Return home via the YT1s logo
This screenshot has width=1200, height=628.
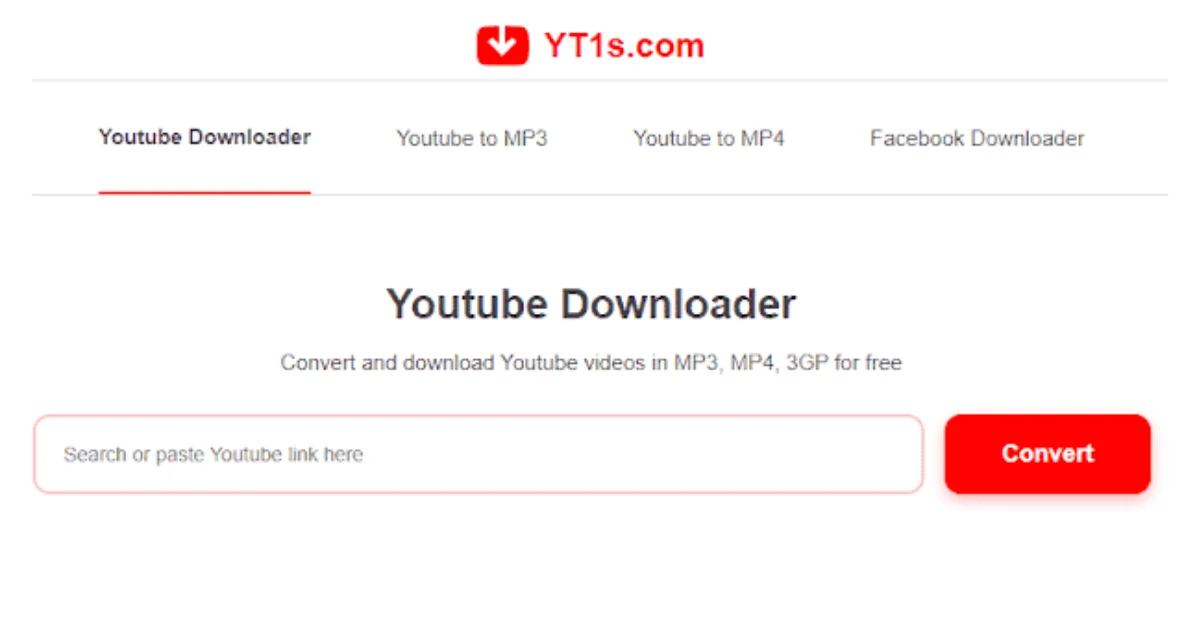coord(590,45)
